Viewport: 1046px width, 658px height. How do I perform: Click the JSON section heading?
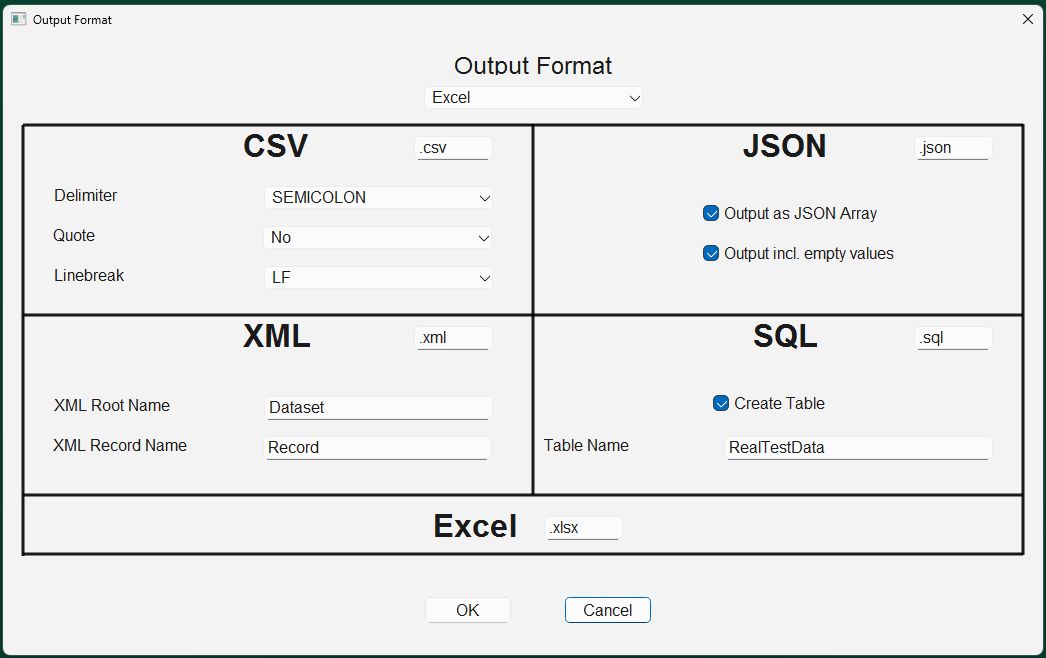click(784, 146)
